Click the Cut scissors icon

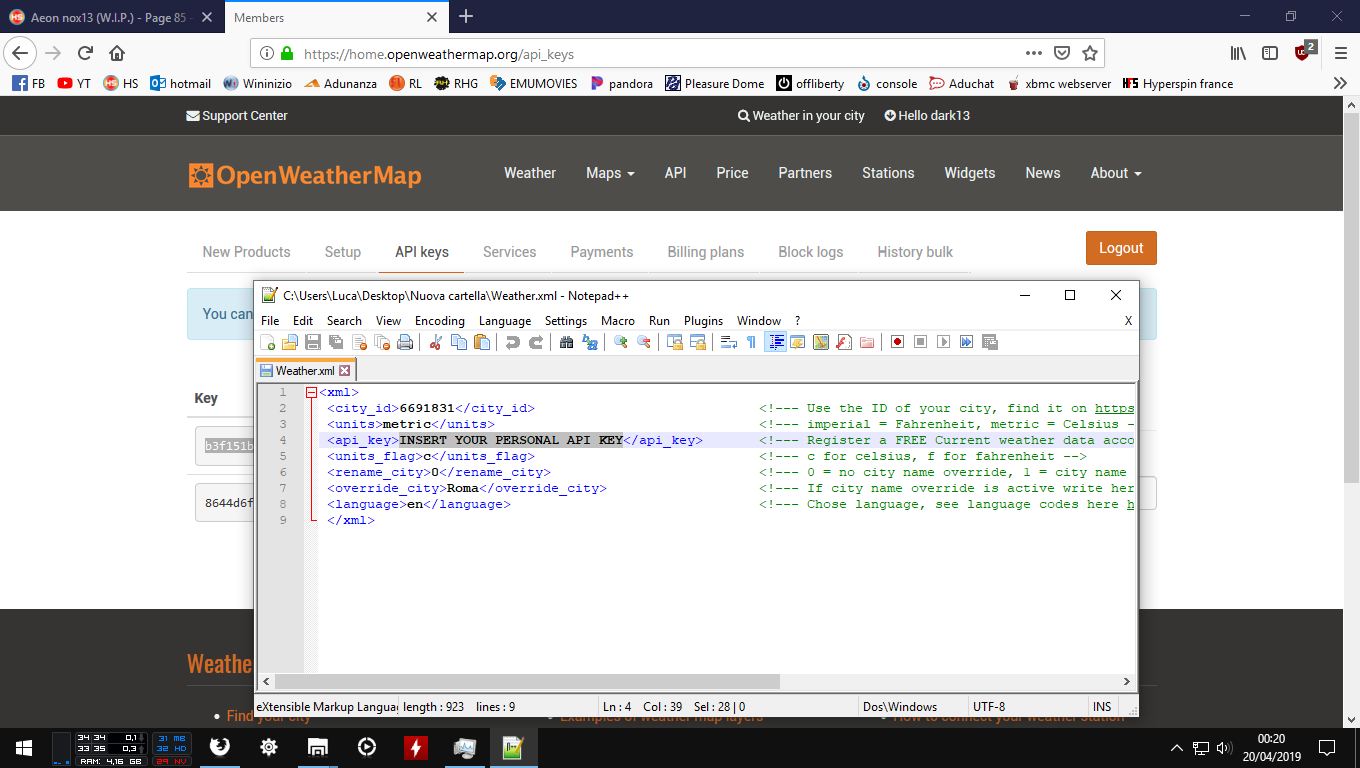coord(436,342)
